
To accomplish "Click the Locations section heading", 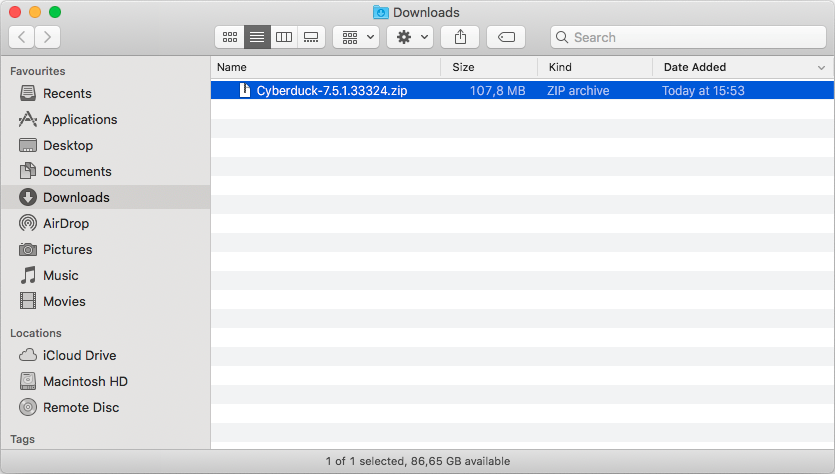I will [x=36, y=333].
